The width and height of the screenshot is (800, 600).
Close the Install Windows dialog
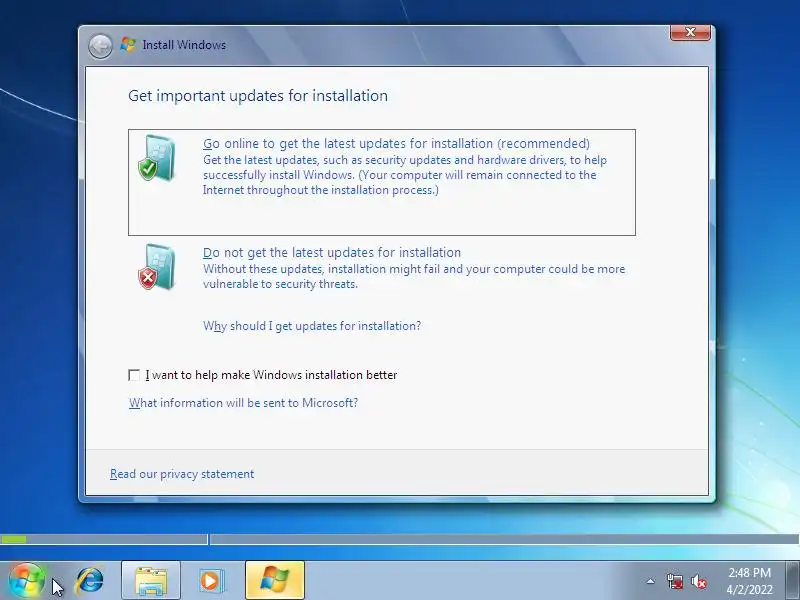point(690,32)
